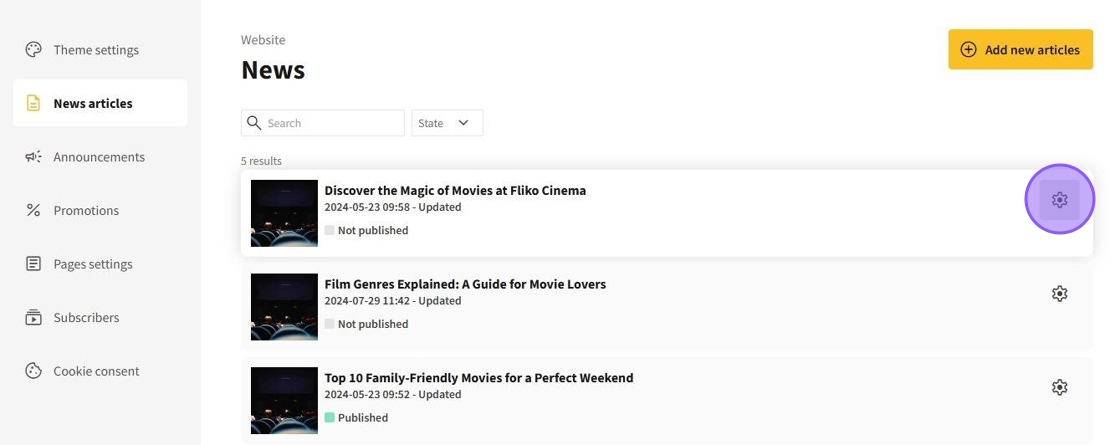This screenshot has width=1120, height=445.
Task: Open settings gear for Discover the Magic article
Action: tap(1059, 200)
